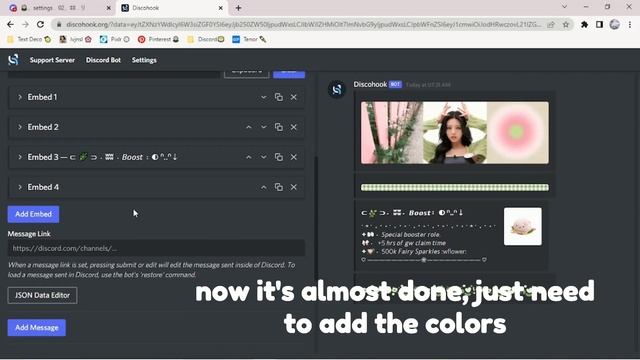Move Embed 2 up
This screenshot has width=640, height=360.
coord(249,127)
